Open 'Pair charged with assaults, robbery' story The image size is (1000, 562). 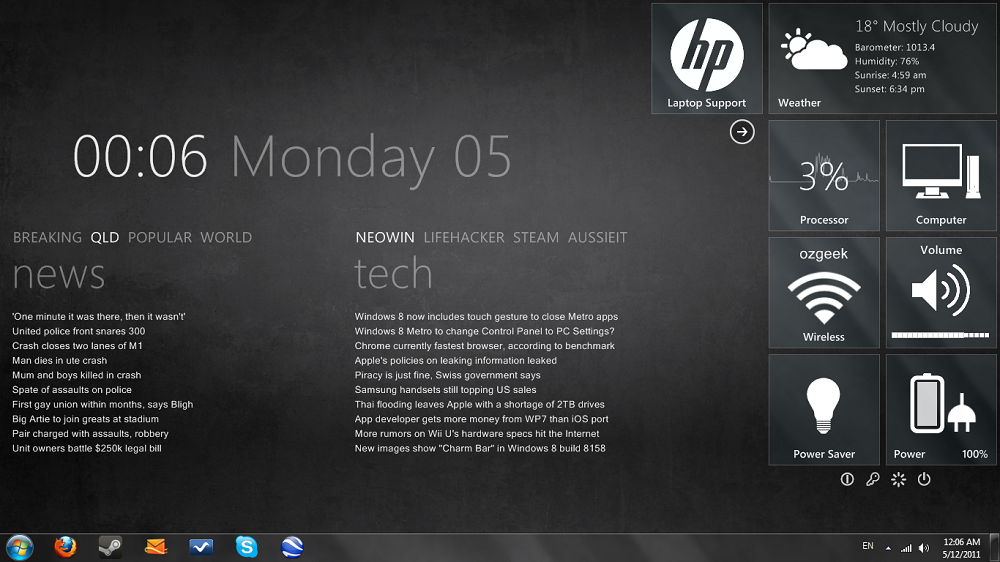91,434
